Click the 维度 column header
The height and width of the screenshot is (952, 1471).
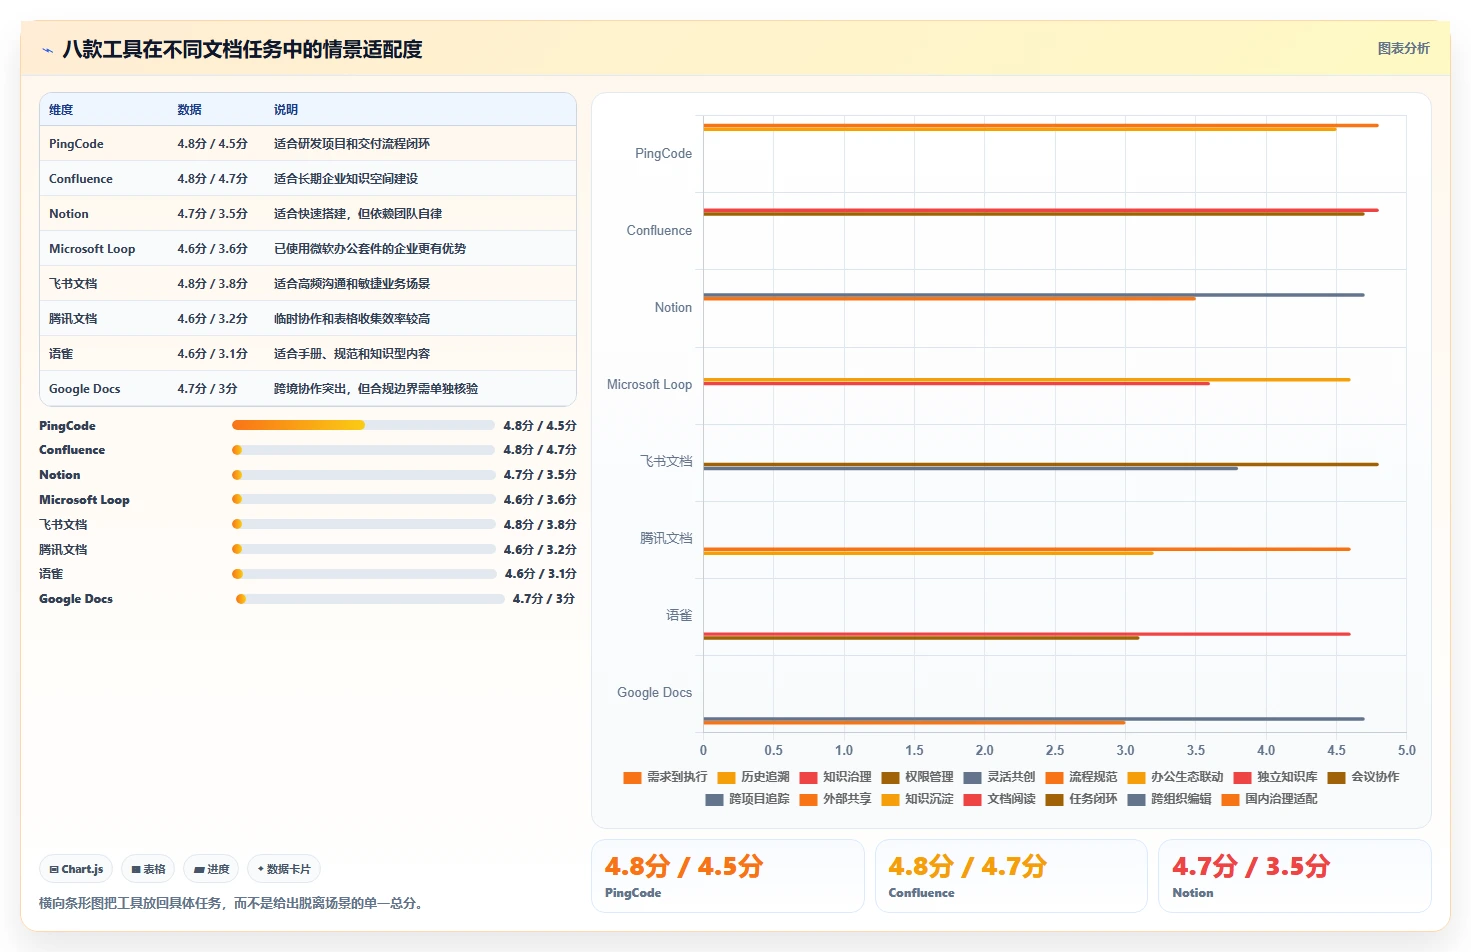click(x=61, y=110)
